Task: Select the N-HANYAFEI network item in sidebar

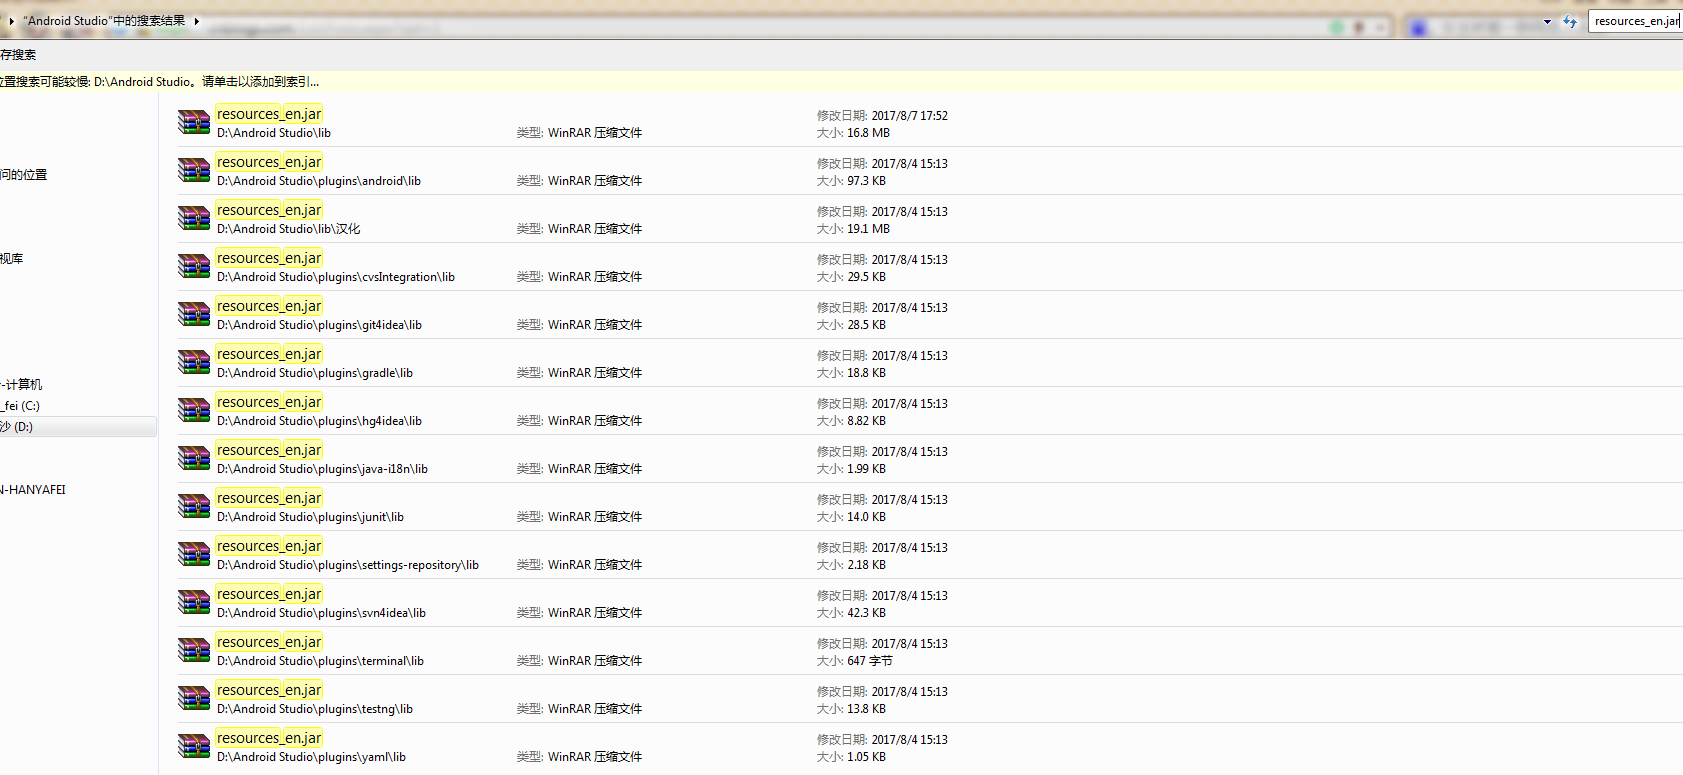Action: coord(33,490)
